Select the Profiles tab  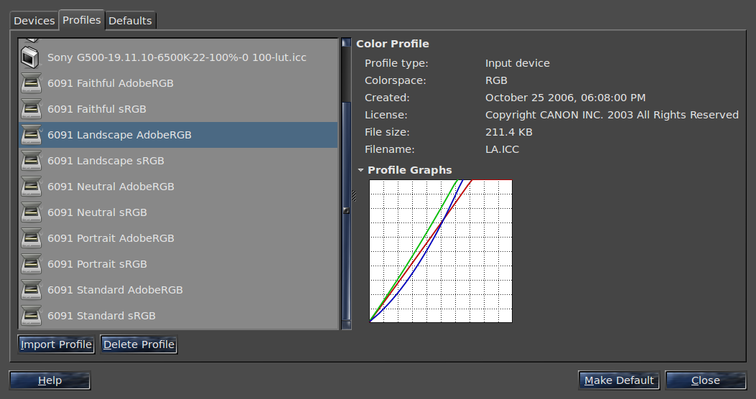(x=81, y=20)
